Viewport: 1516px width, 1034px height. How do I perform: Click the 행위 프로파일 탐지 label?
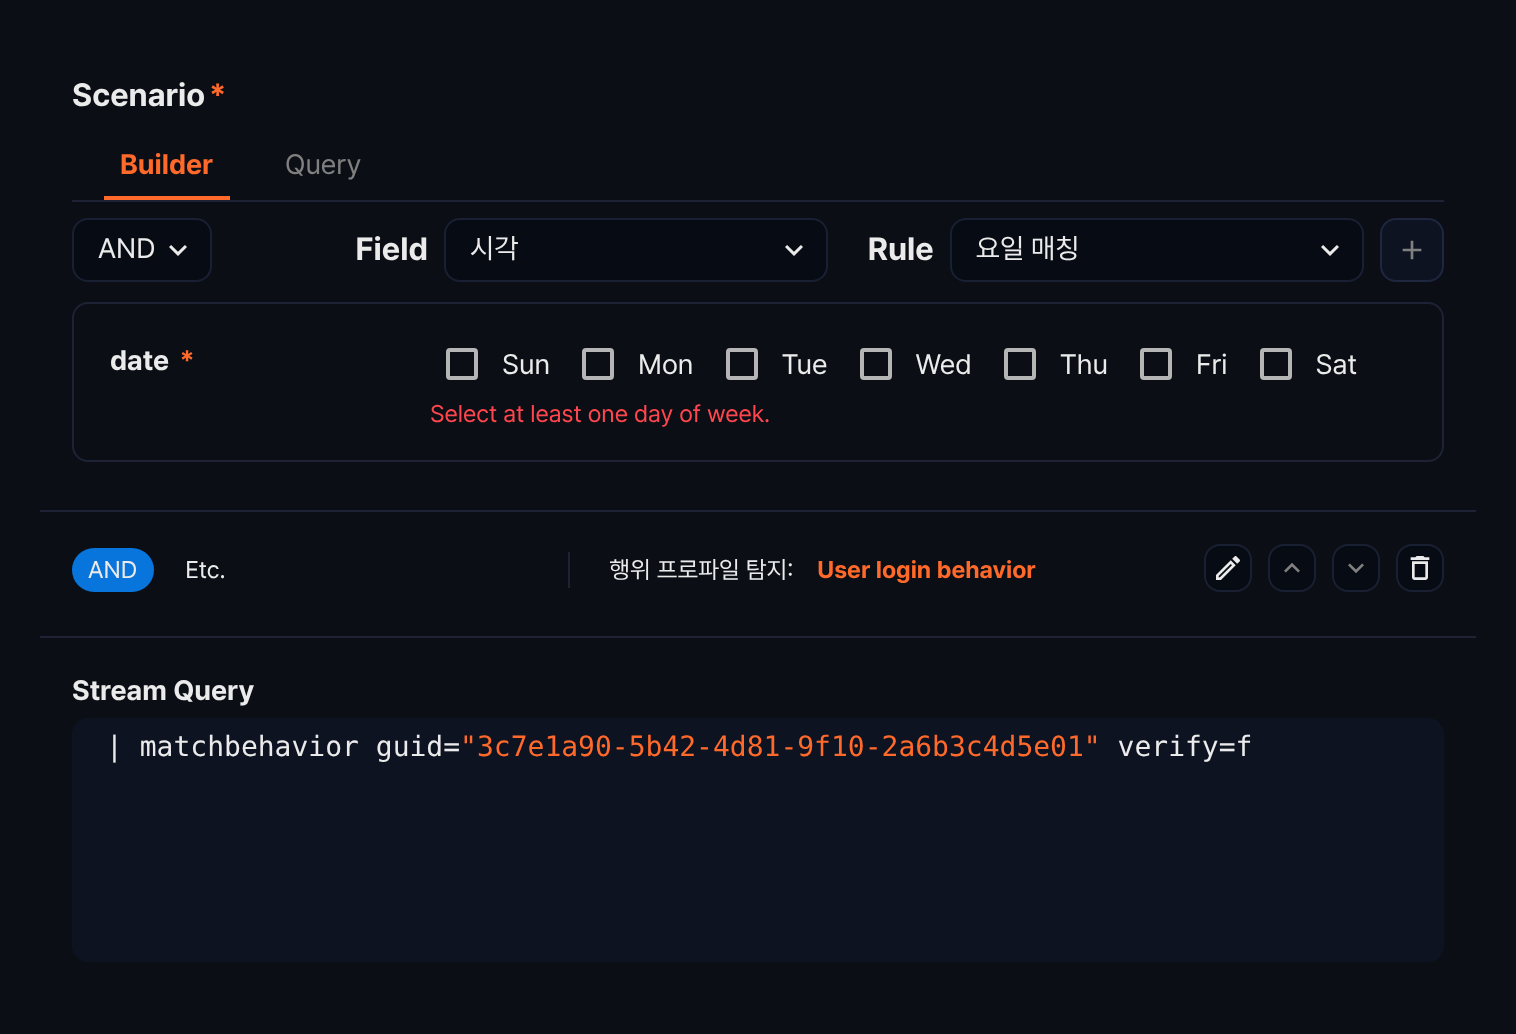701,570
